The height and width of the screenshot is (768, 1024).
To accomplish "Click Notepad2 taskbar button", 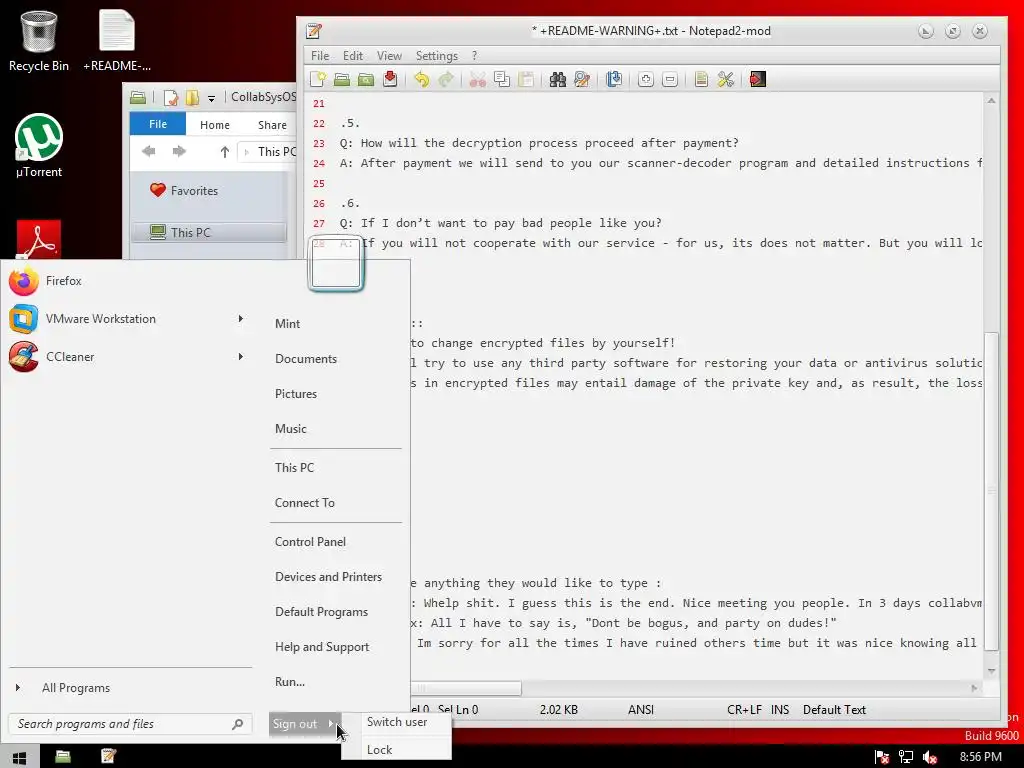I will tap(108, 757).
